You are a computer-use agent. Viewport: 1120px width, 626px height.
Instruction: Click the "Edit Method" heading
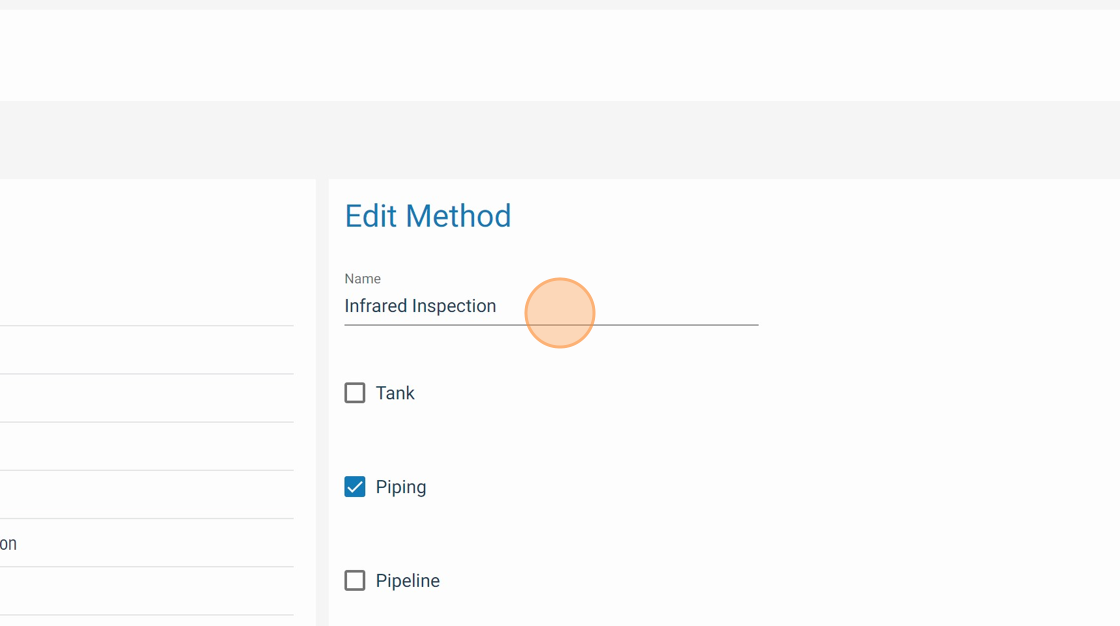coord(427,216)
